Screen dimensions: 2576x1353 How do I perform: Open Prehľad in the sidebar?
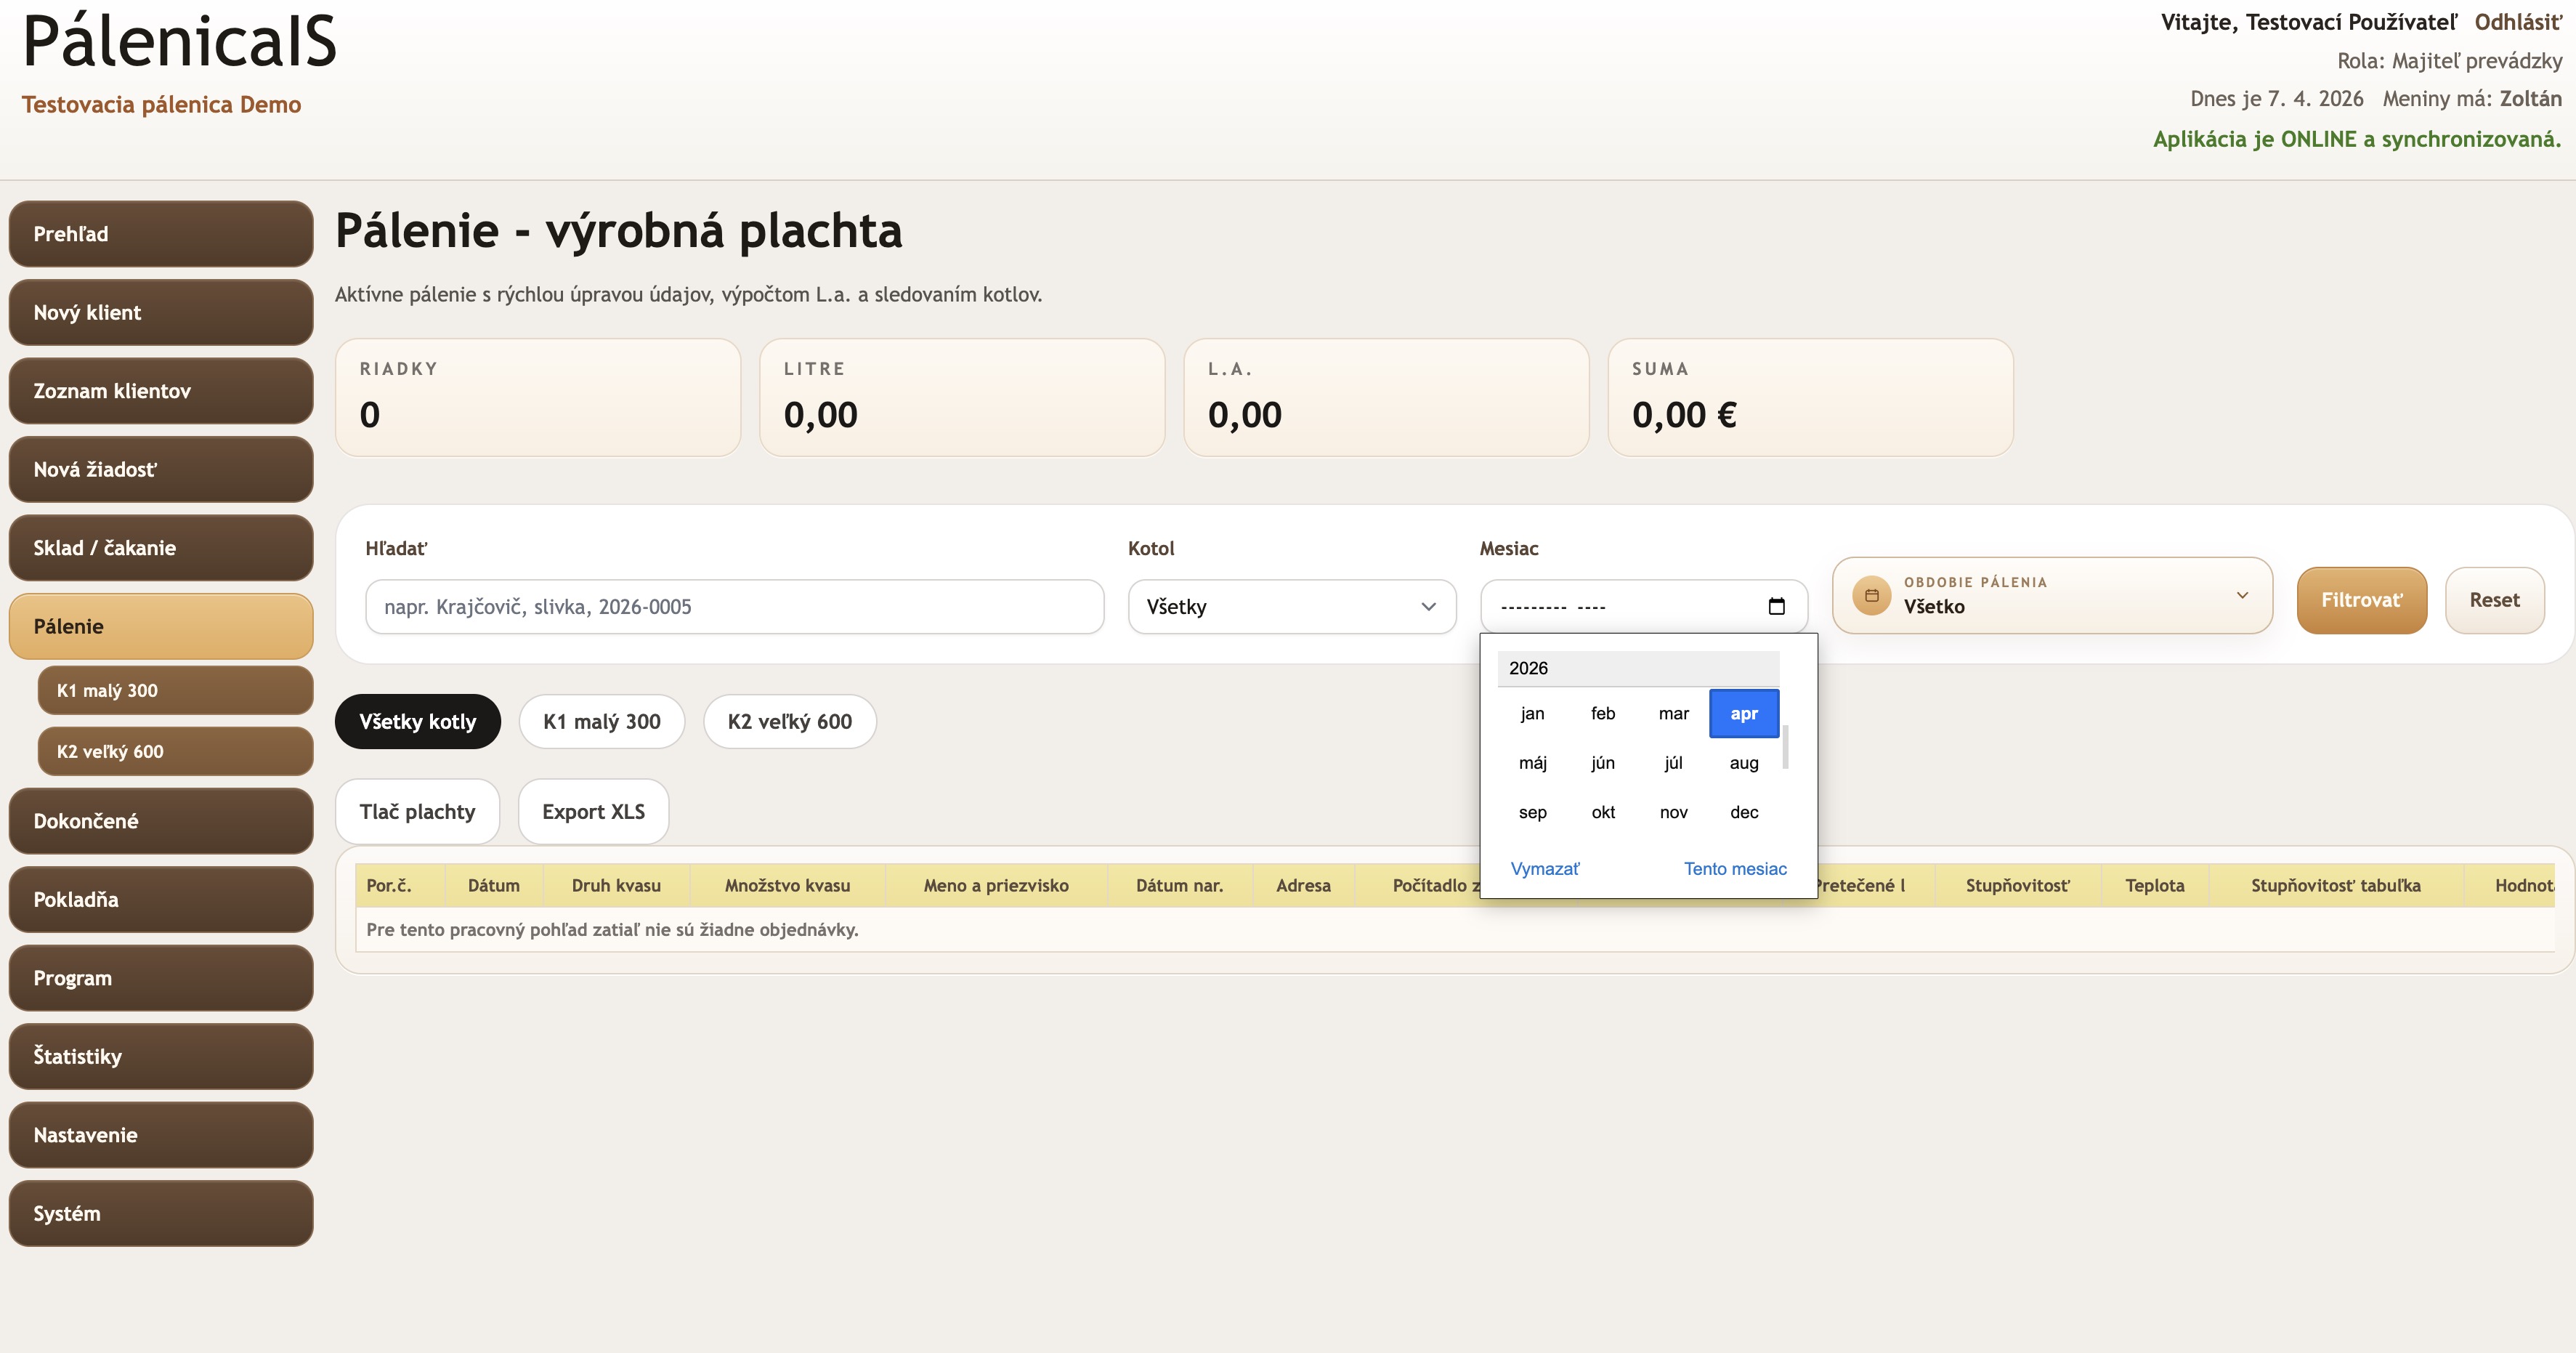[161, 233]
